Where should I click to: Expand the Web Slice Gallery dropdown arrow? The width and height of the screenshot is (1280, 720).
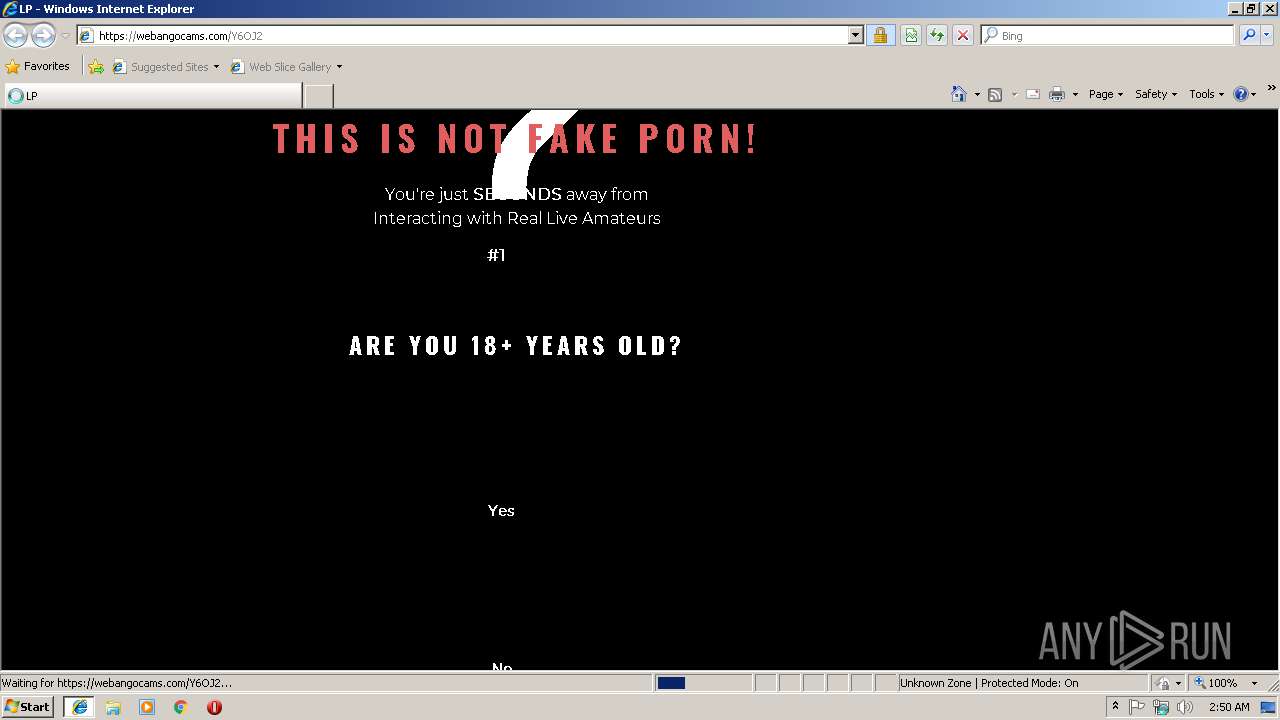pyautogui.click(x=339, y=67)
